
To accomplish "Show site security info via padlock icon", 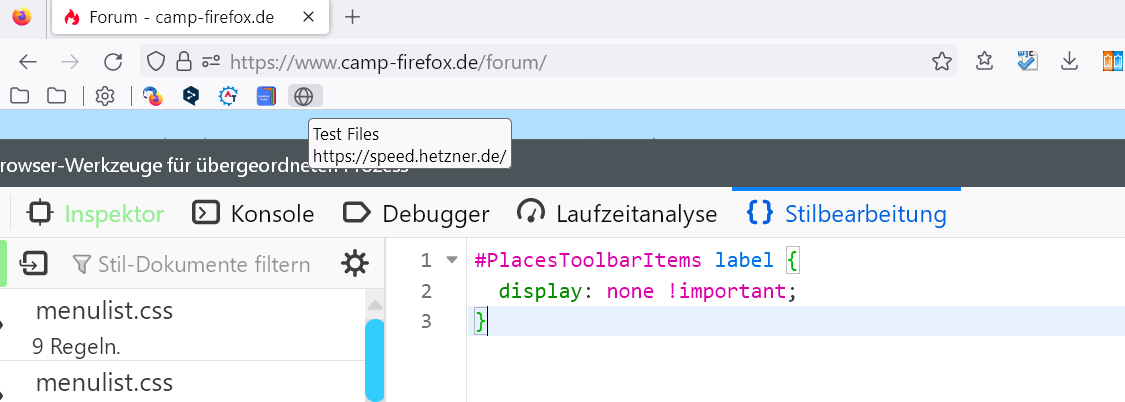I will (x=184, y=62).
